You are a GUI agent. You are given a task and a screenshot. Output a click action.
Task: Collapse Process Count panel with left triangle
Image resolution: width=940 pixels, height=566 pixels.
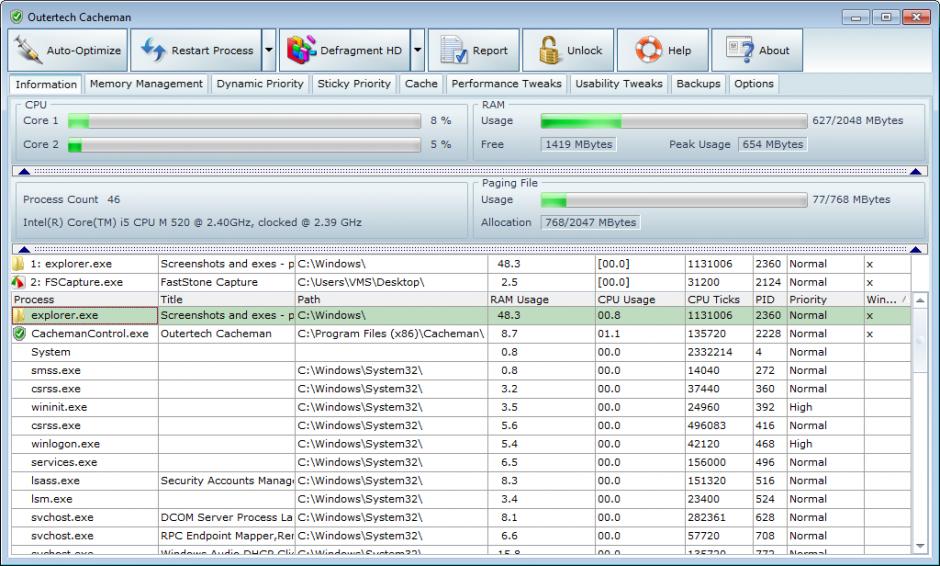click(24, 249)
